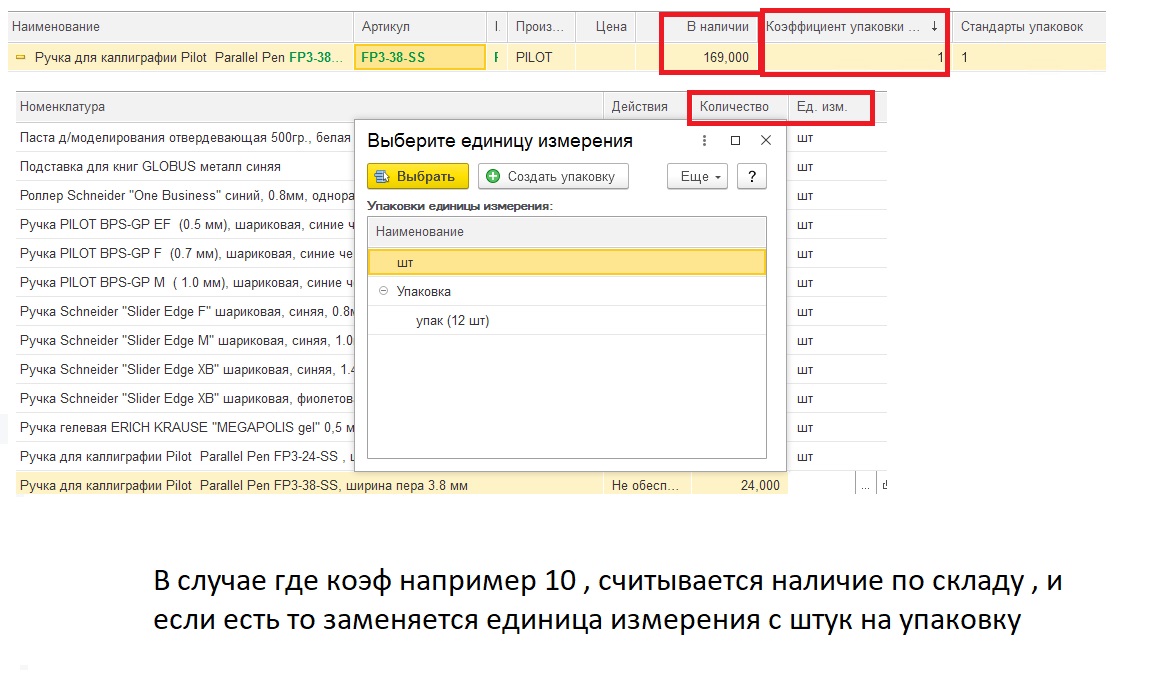Select the шт unit row
Image resolution: width=1153 pixels, height=687 pixels.
pos(566,262)
